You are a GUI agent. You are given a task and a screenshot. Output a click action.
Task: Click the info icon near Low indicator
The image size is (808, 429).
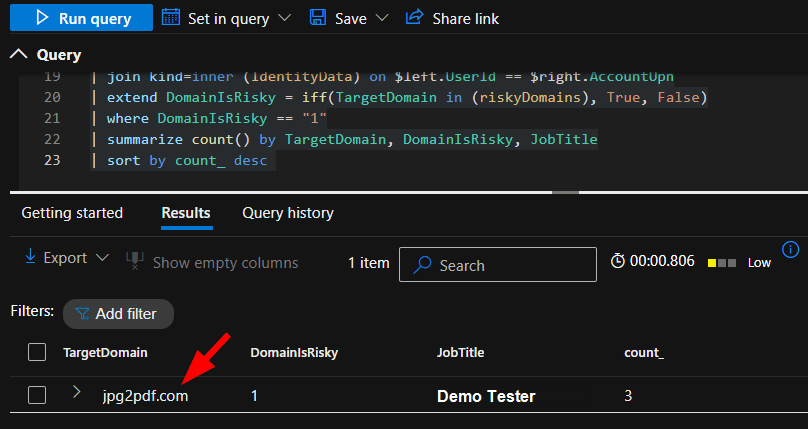pyautogui.click(x=790, y=250)
